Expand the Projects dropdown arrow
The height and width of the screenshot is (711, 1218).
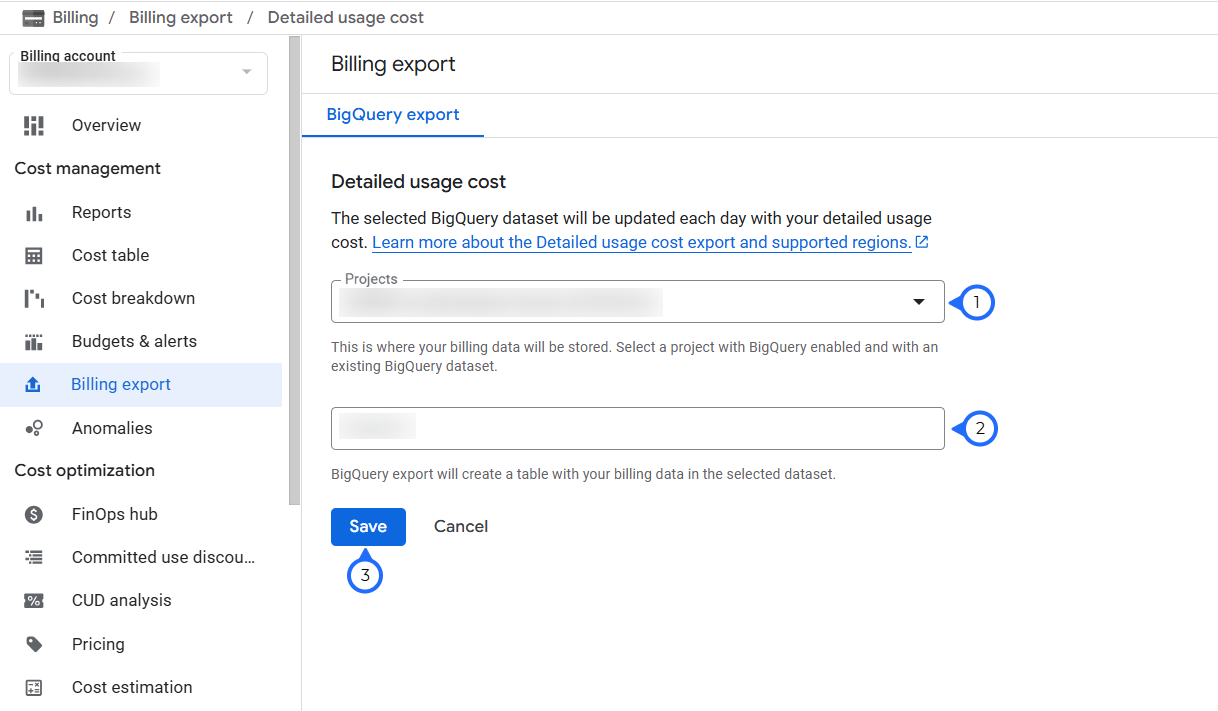coord(919,302)
